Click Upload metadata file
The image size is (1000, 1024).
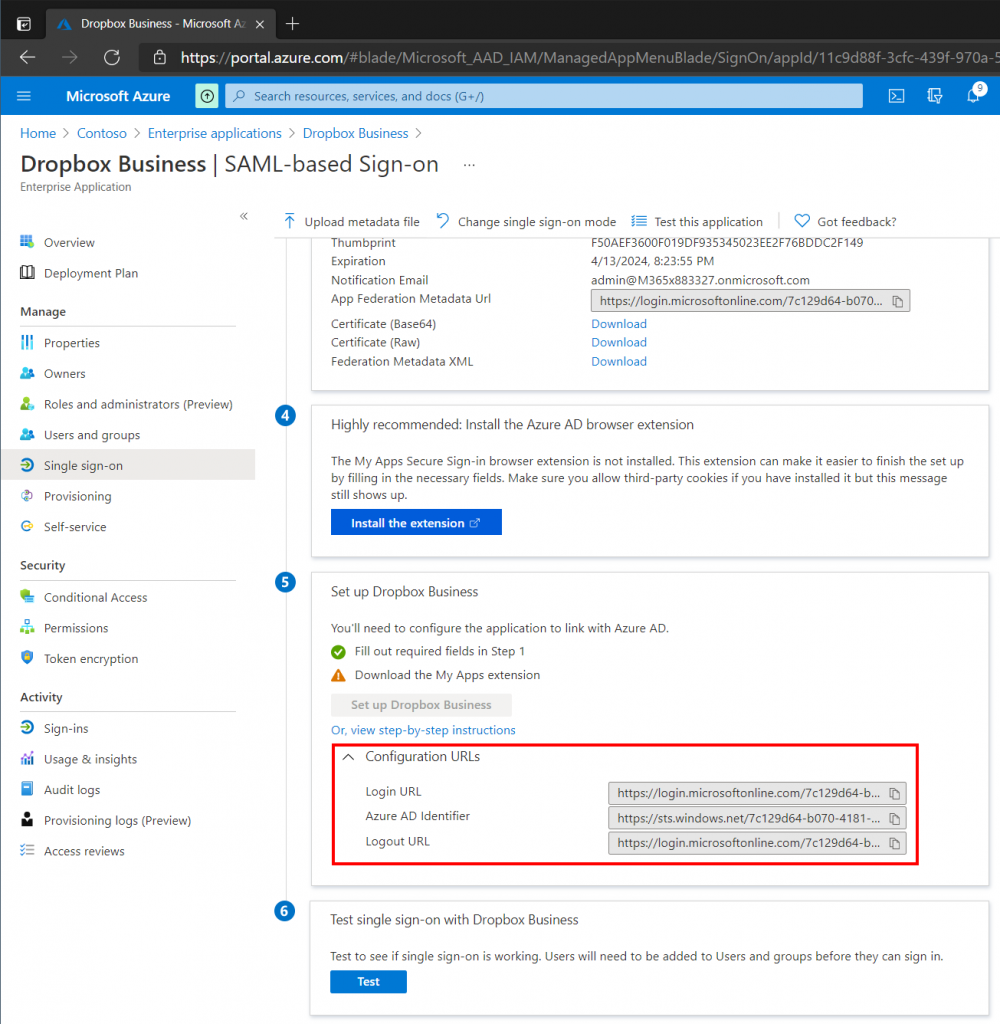[352, 221]
